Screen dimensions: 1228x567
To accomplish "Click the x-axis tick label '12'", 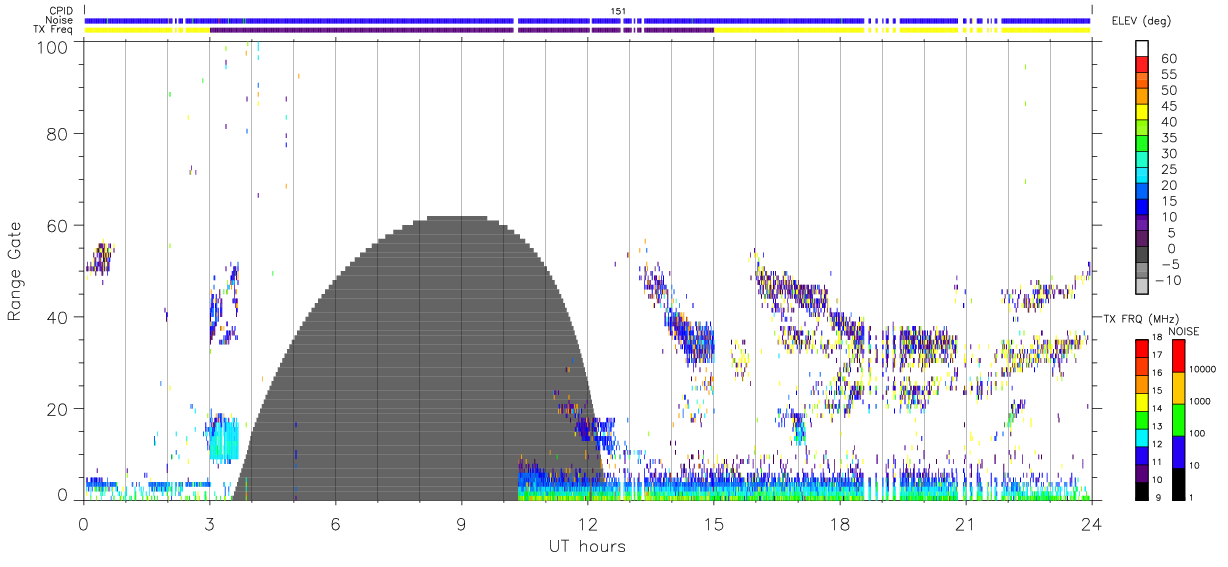I will pos(587,523).
